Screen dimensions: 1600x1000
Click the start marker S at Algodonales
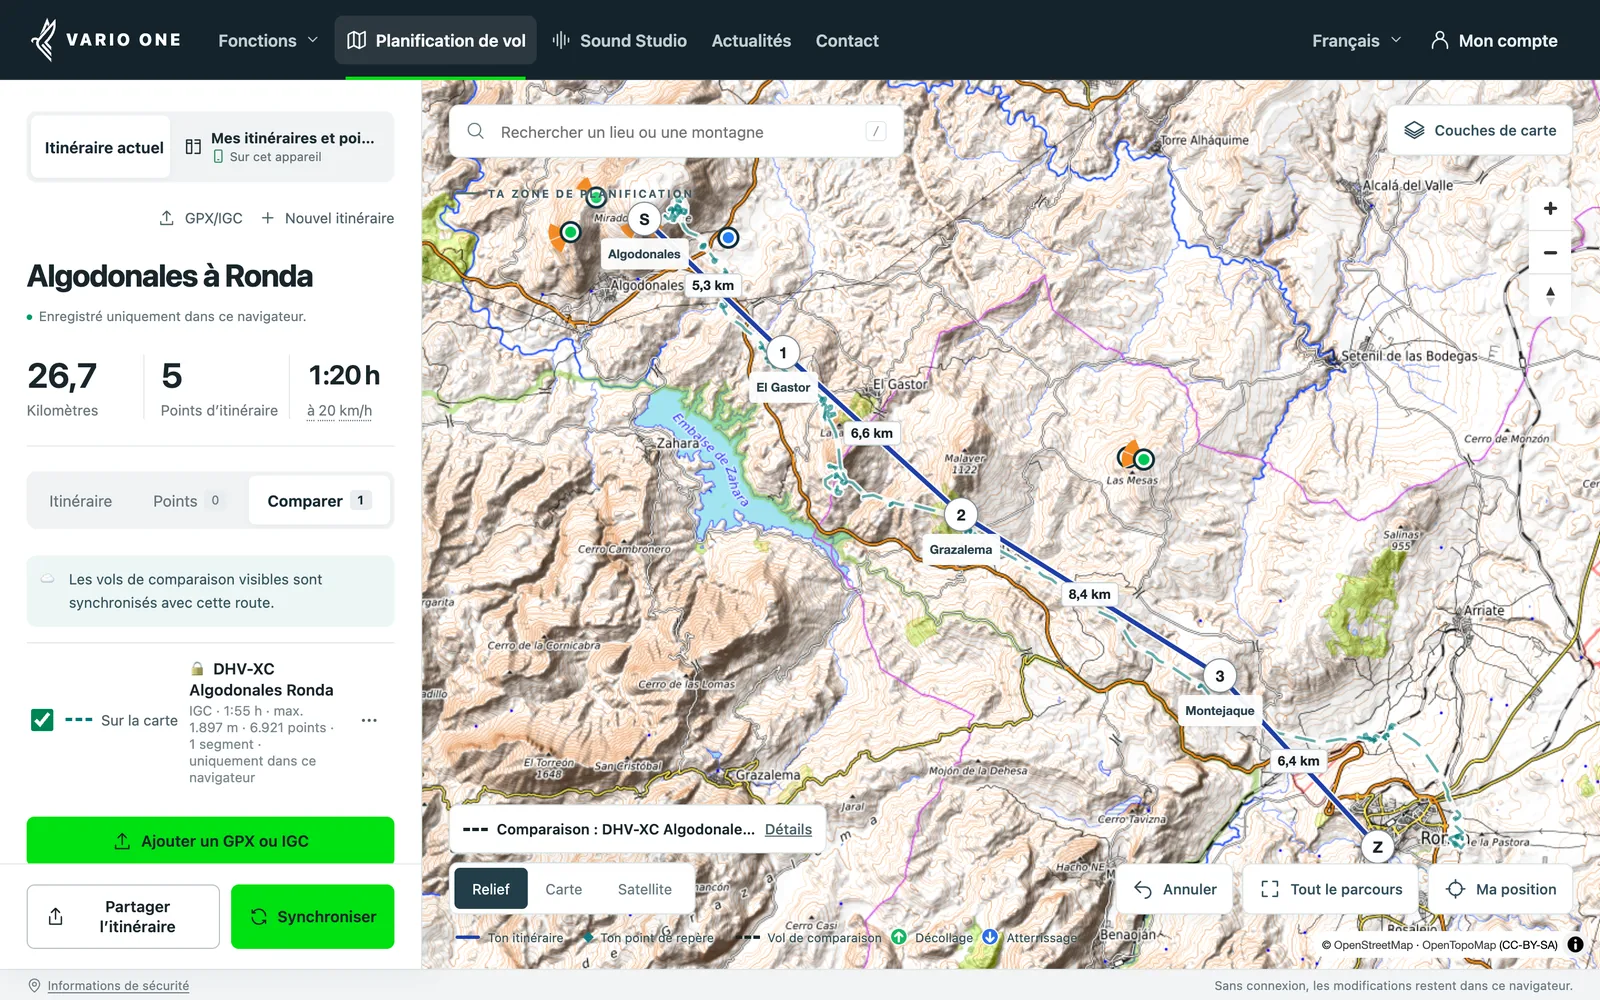tap(644, 219)
